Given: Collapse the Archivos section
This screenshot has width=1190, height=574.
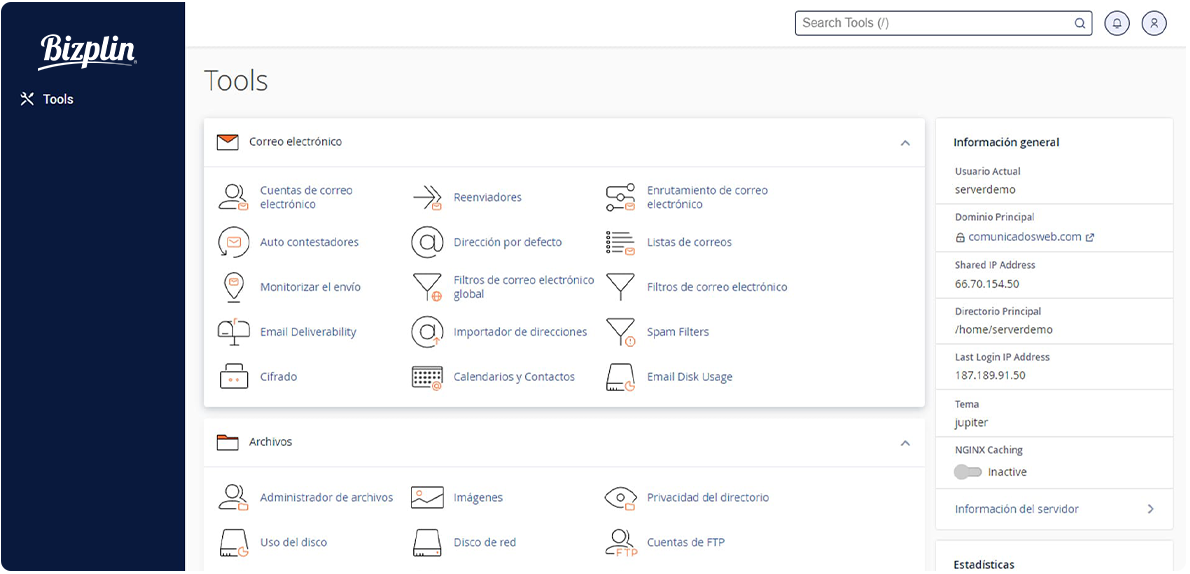Looking at the screenshot, I should [x=905, y=443].
